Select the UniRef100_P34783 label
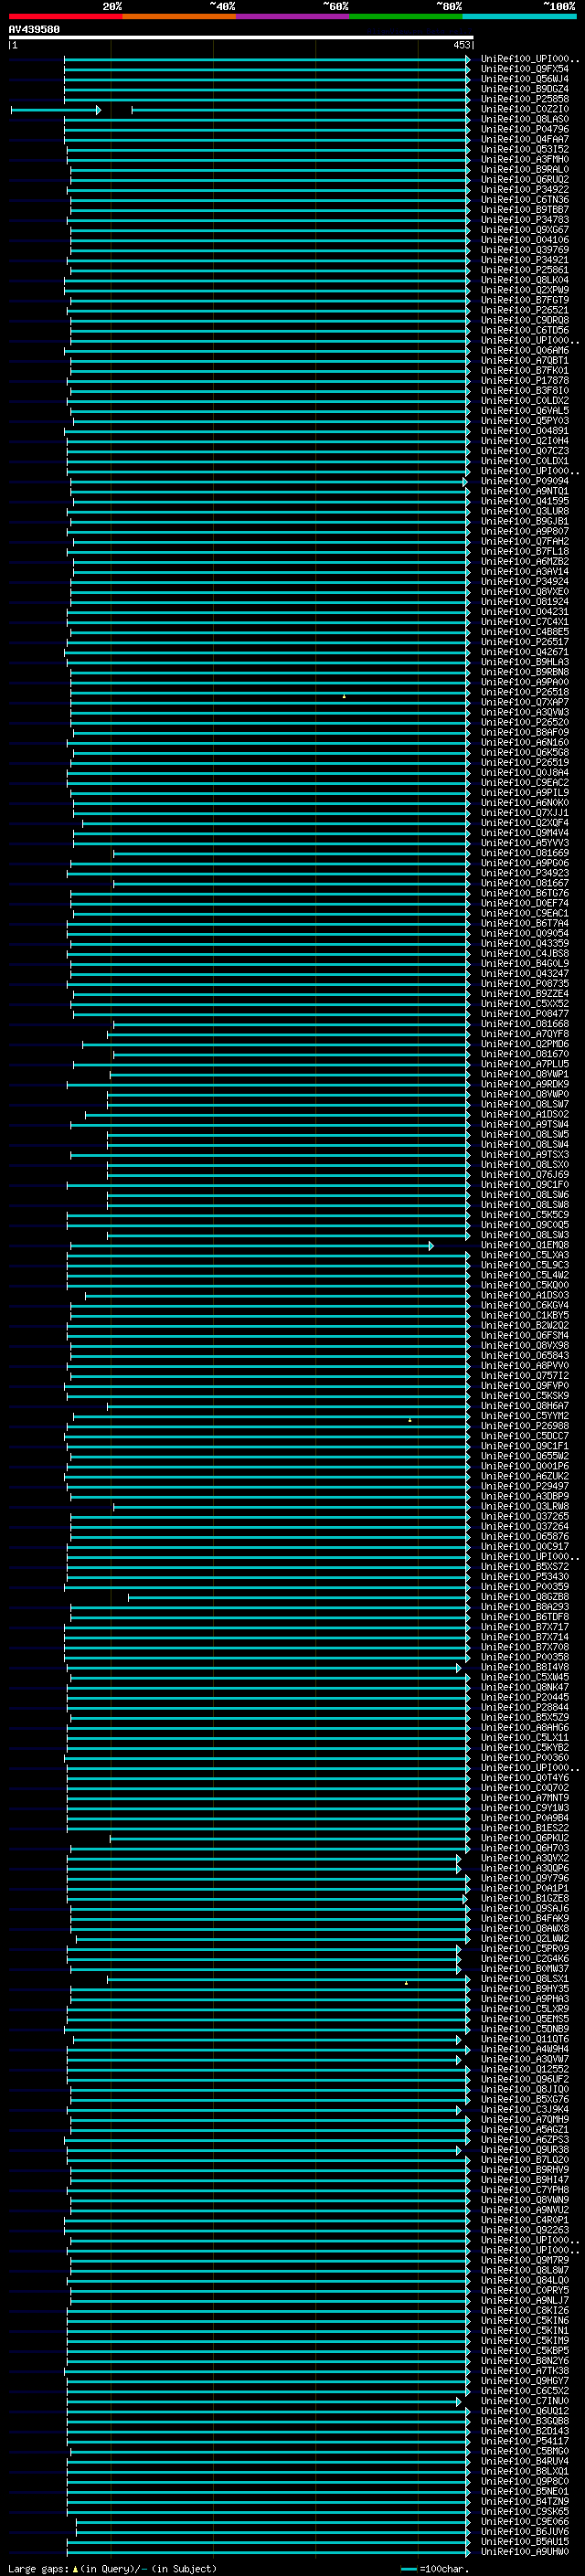585x2576 pixels. tap(524, 220)
